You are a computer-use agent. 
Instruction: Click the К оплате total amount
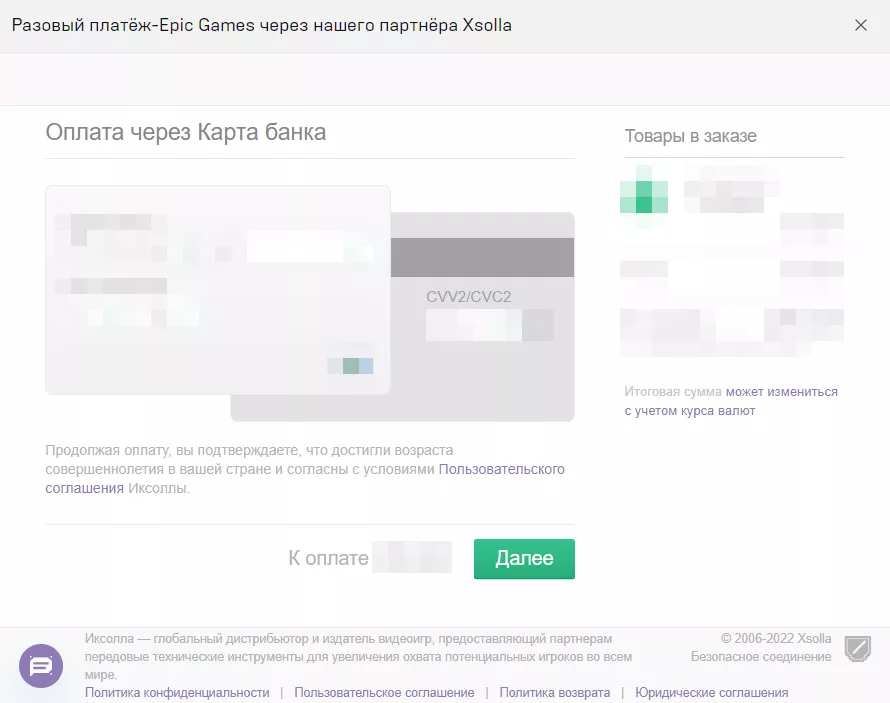(412, 558)
